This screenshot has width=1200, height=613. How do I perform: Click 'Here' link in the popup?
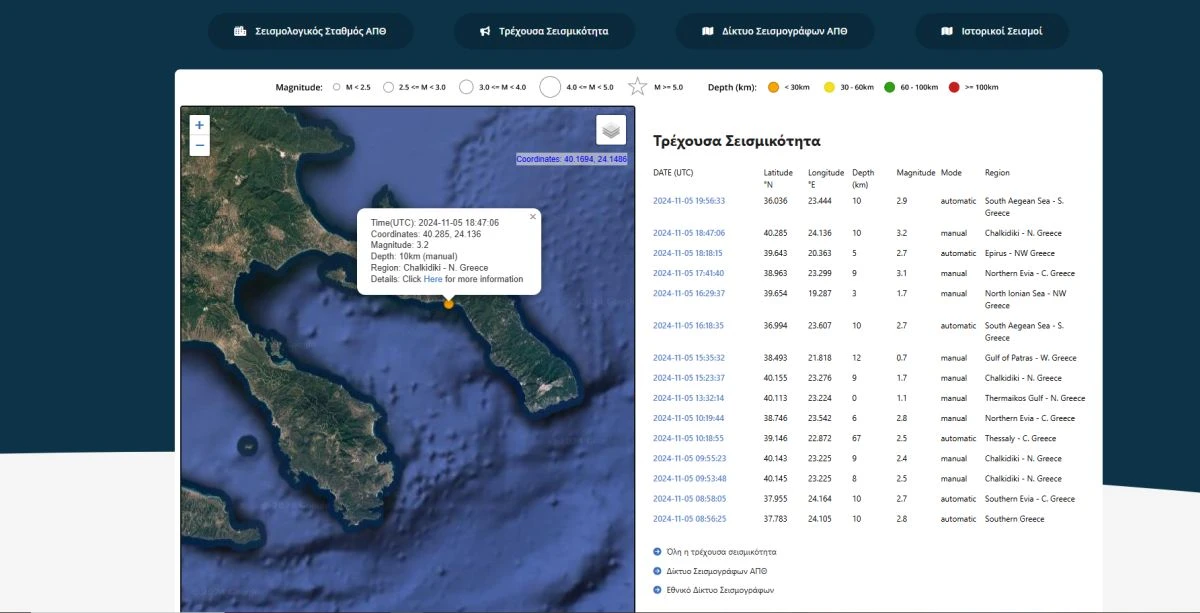[432, 279]
